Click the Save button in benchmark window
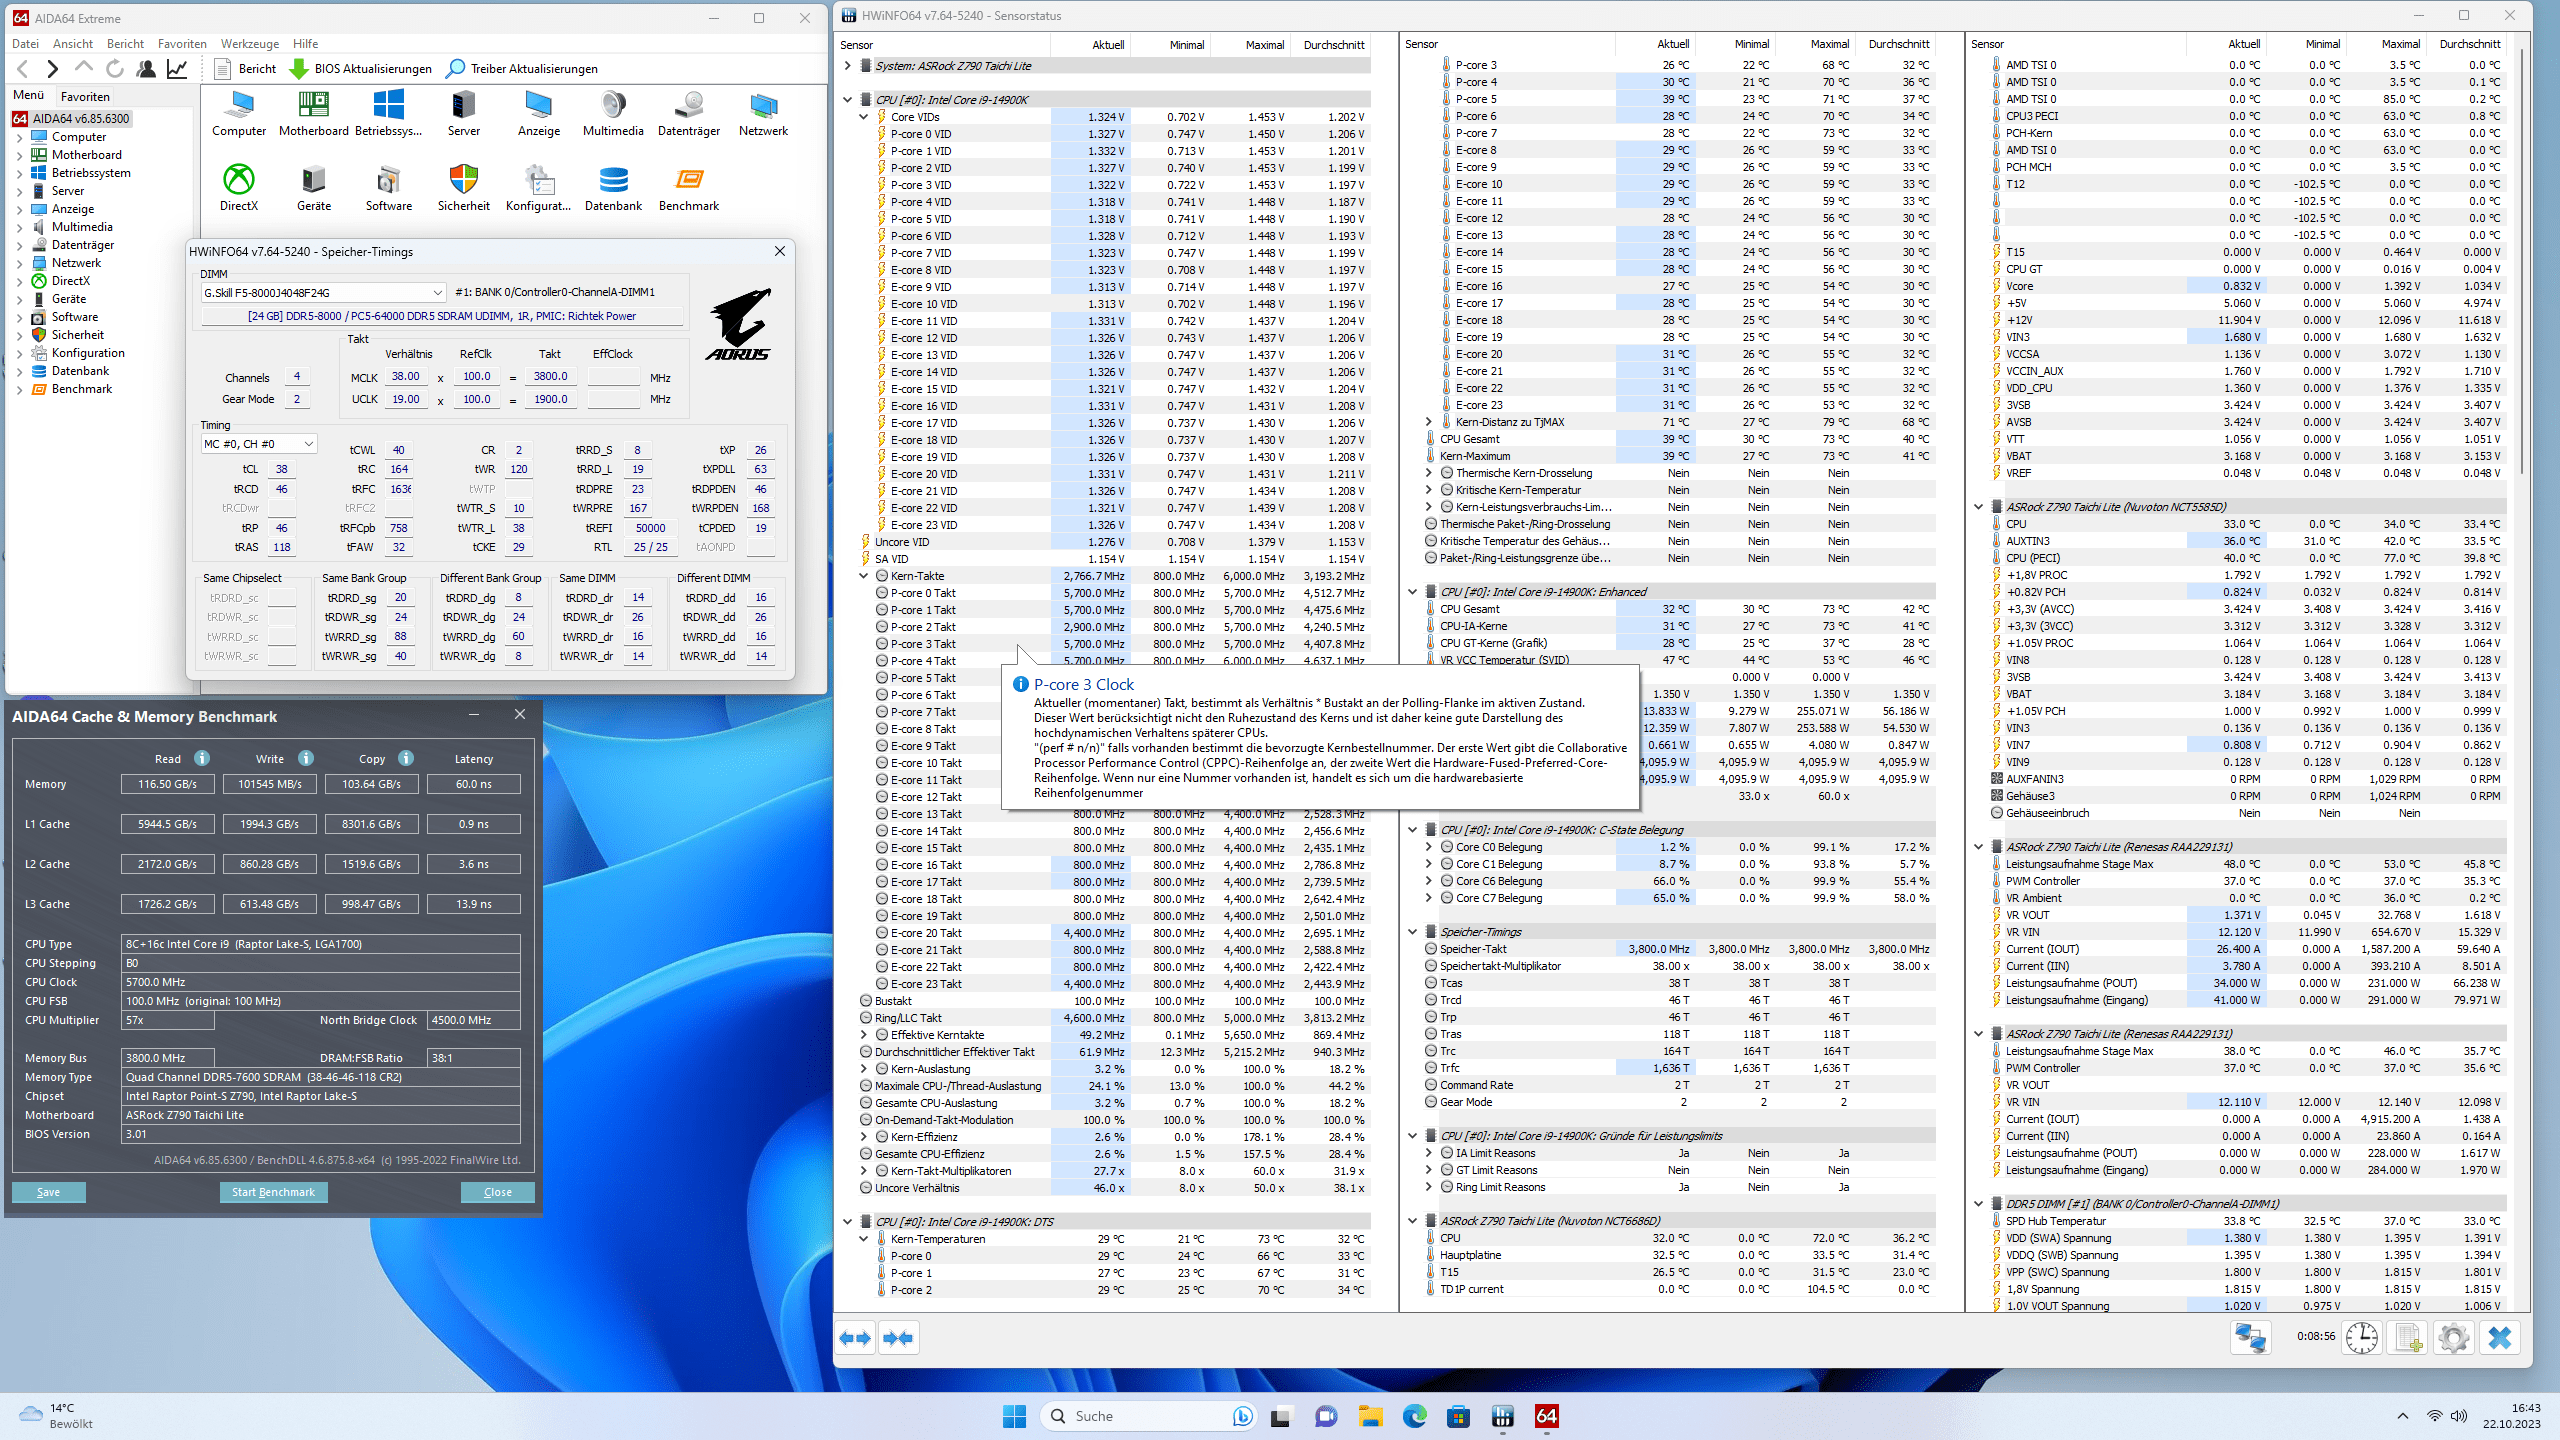Viewport: 2560px width, 1440px height. [x=48, y=1192]
